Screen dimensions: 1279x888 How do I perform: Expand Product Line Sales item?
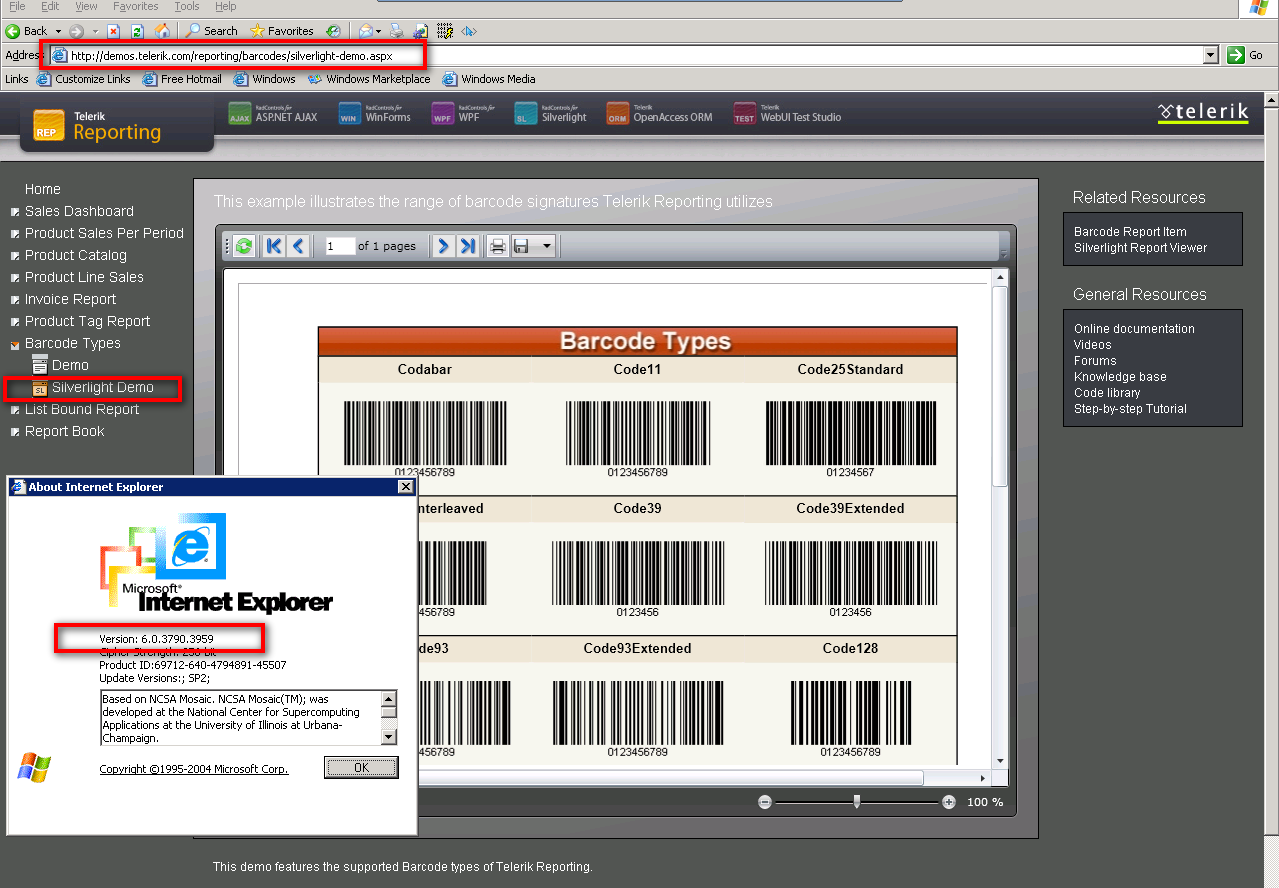[x=14, y=278]
